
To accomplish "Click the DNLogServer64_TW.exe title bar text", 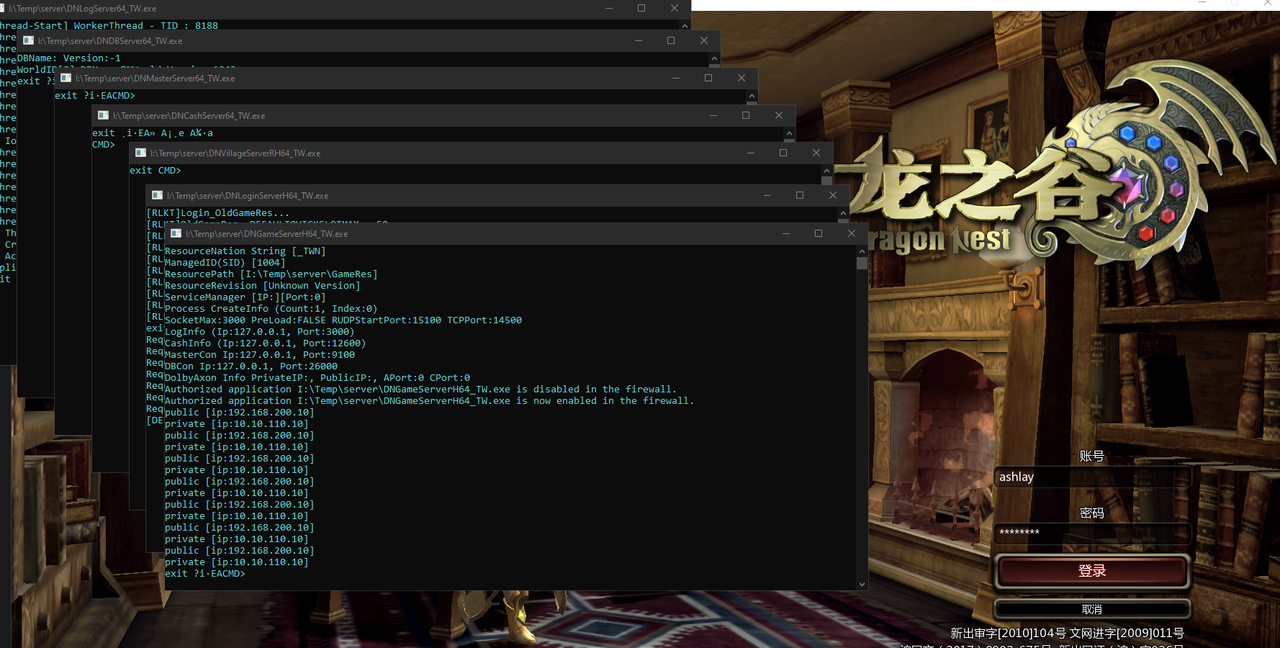I will [x=83, y=8].
